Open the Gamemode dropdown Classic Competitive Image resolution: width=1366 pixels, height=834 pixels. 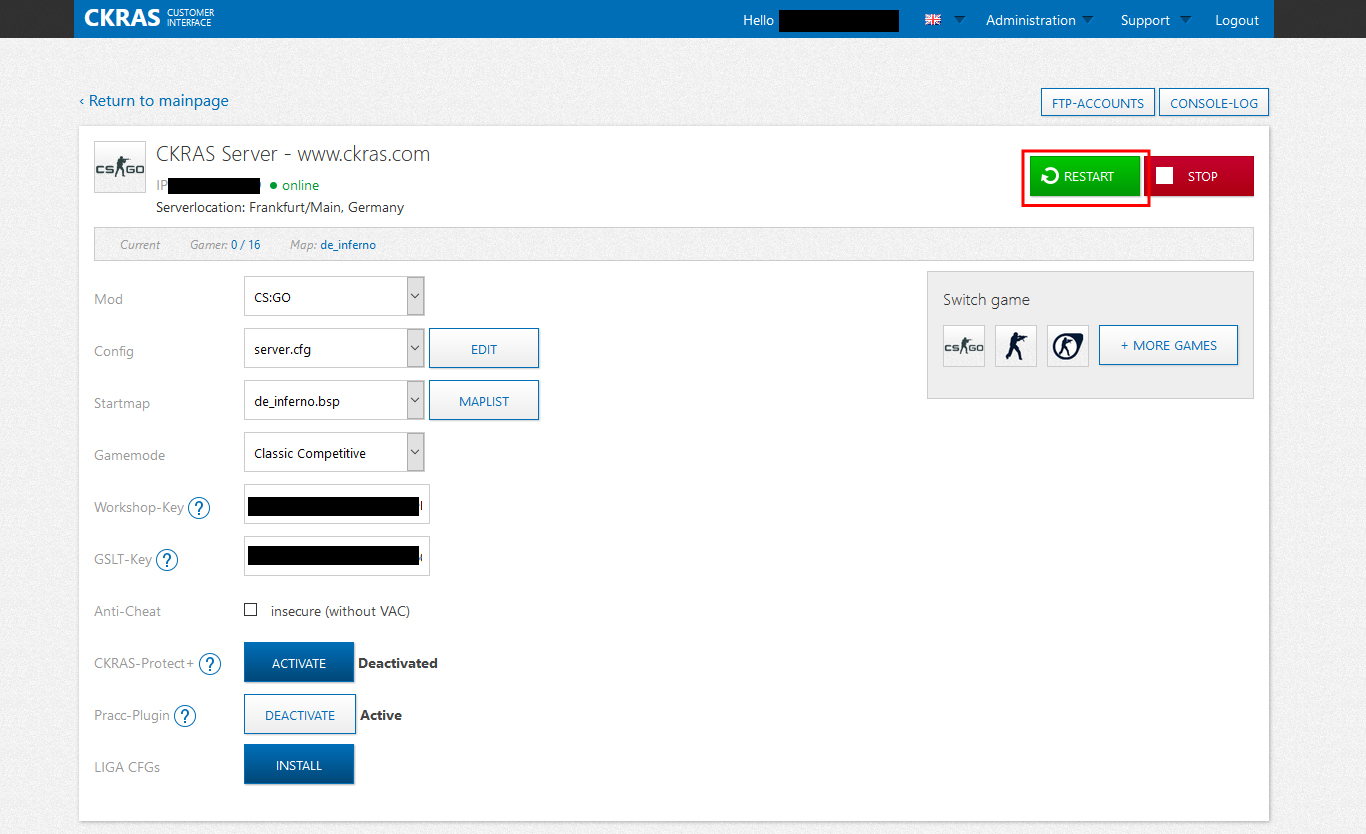pos(334,453)
